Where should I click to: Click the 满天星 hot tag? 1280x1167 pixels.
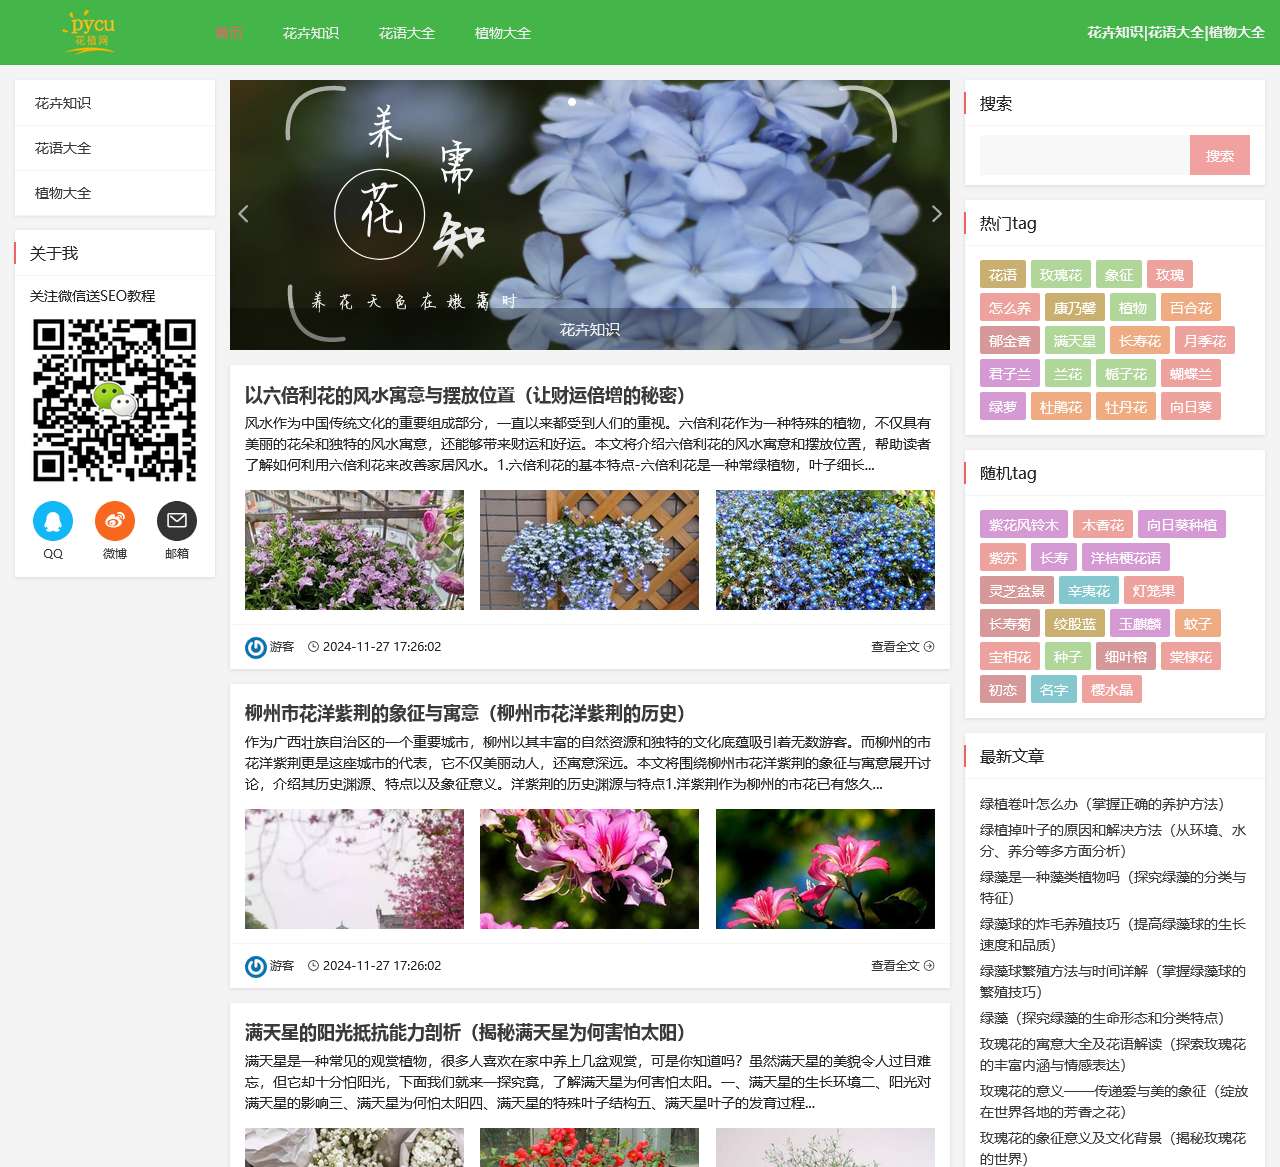coord(1075,341)
